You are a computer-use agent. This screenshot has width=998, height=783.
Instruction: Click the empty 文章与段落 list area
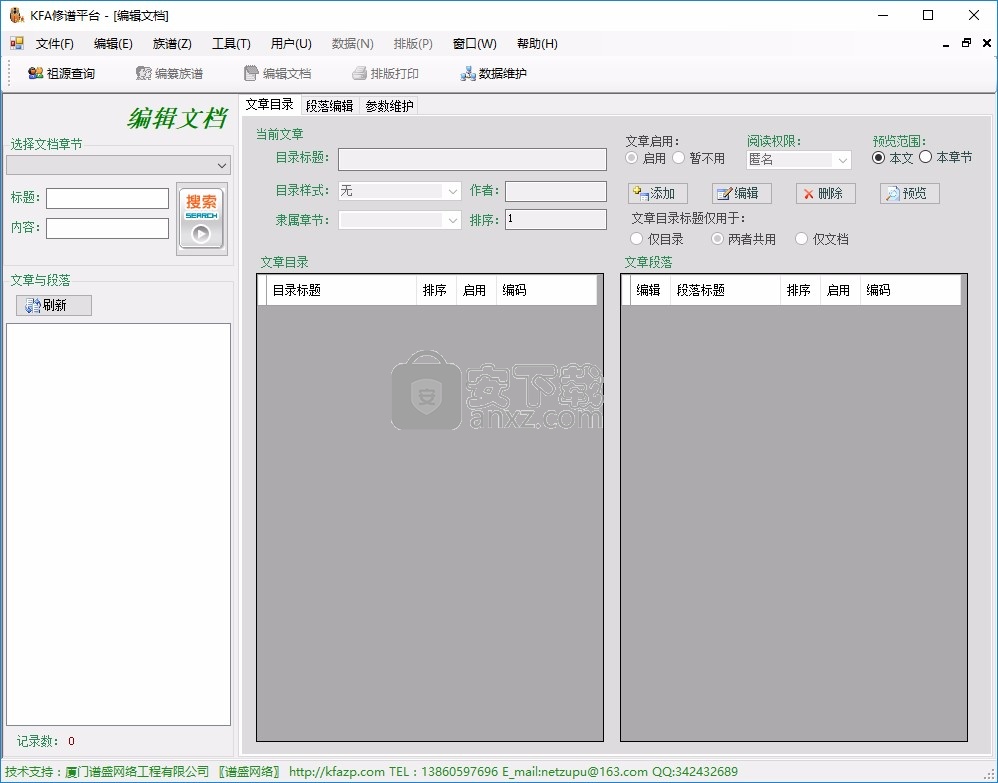(118, 524)
